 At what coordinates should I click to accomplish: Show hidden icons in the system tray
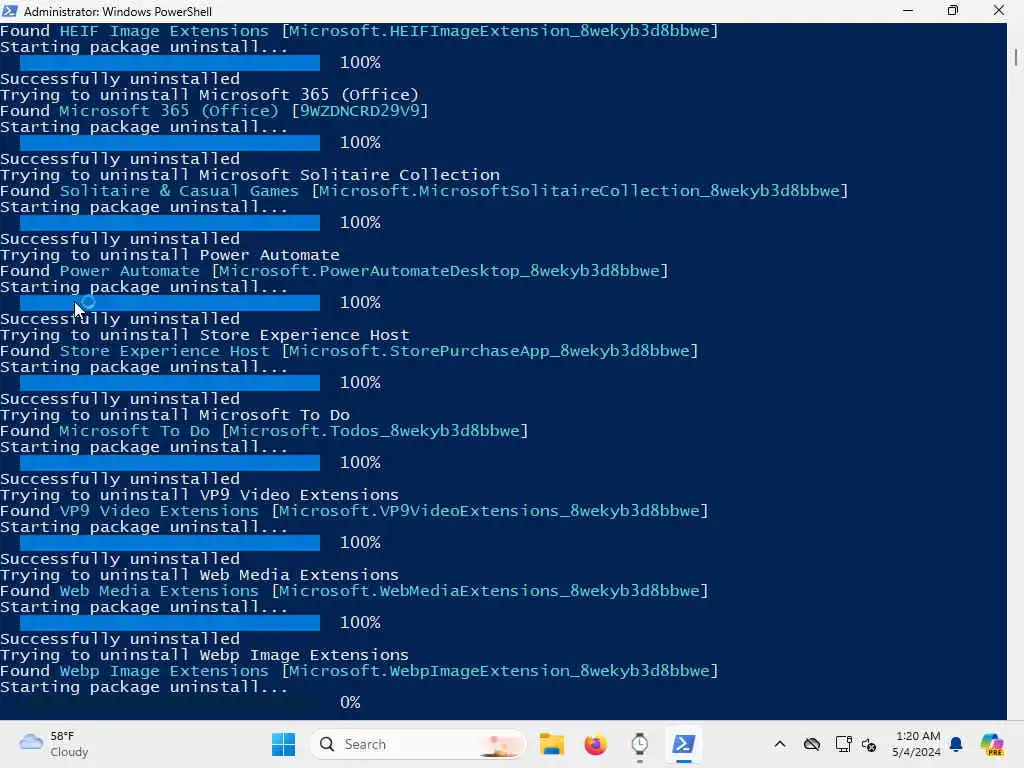780,744
